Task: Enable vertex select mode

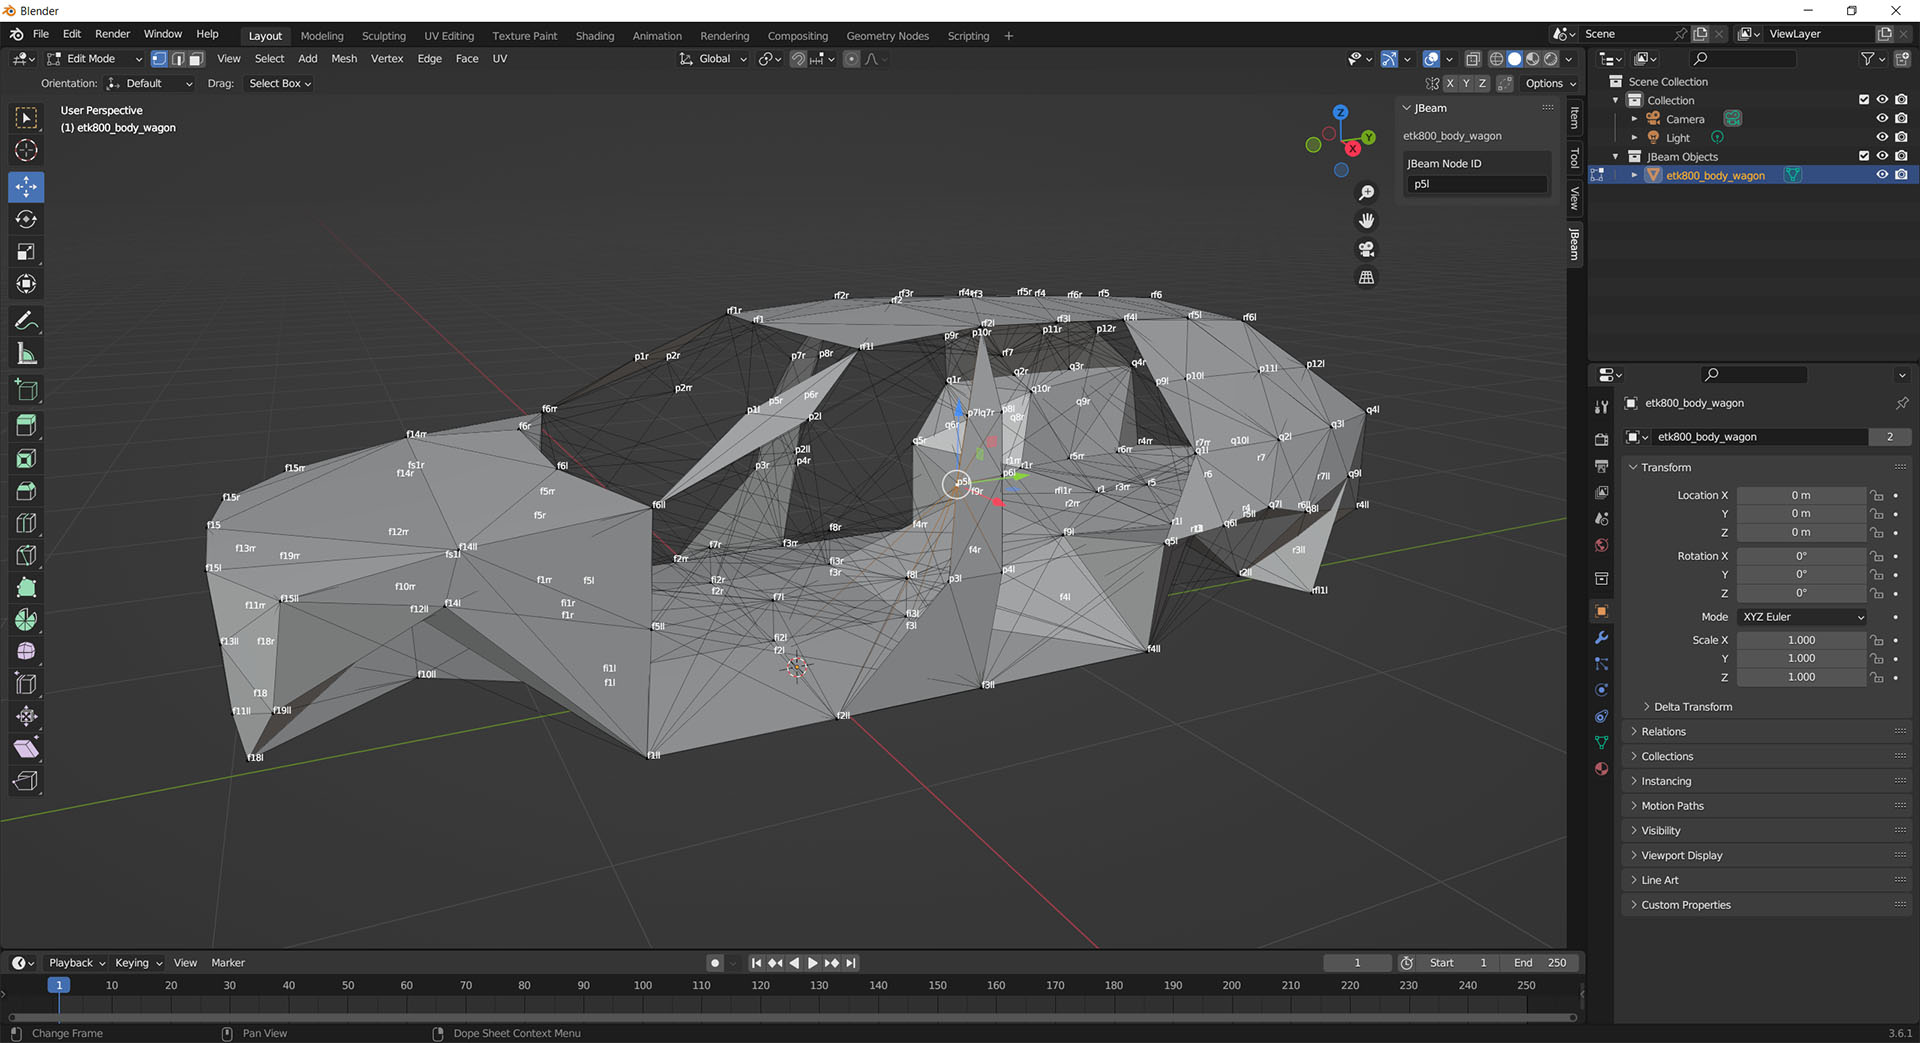Action: click(158, 59)
